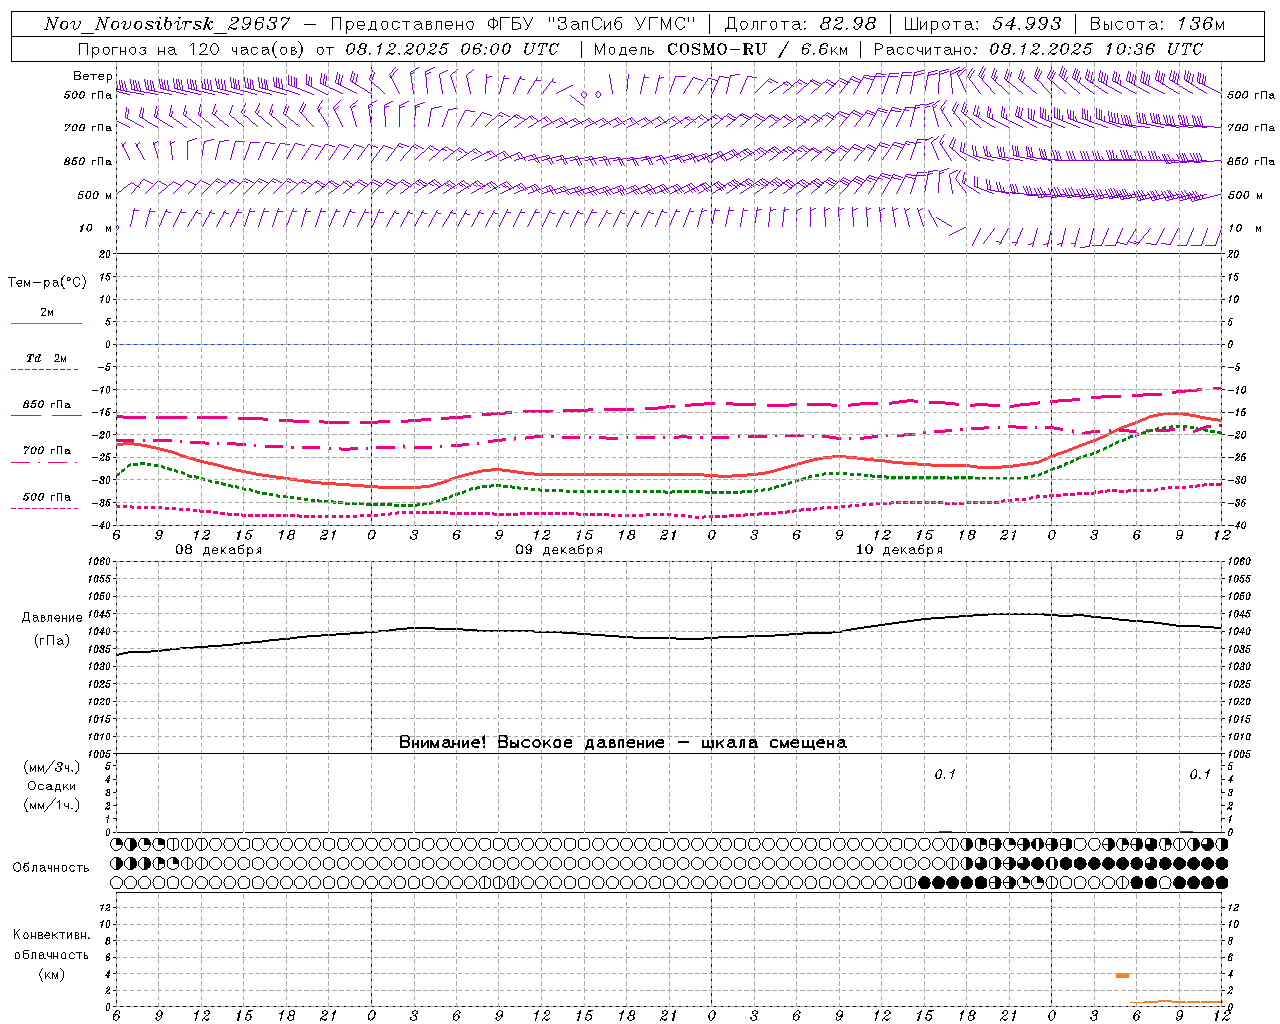The image size is (1280, 1024).
Task: Click the Давление panel label
Action: (51, 618)
